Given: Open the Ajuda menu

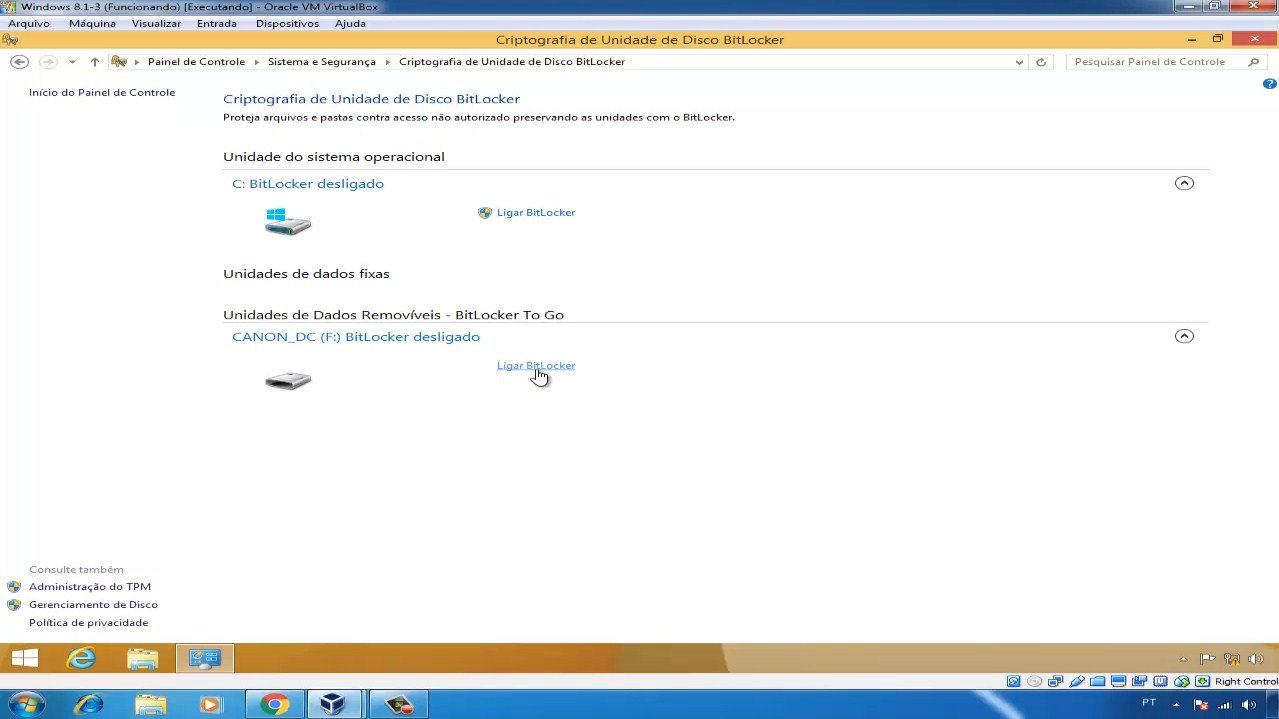Looking at the screenshot, I should click(350, 23).
